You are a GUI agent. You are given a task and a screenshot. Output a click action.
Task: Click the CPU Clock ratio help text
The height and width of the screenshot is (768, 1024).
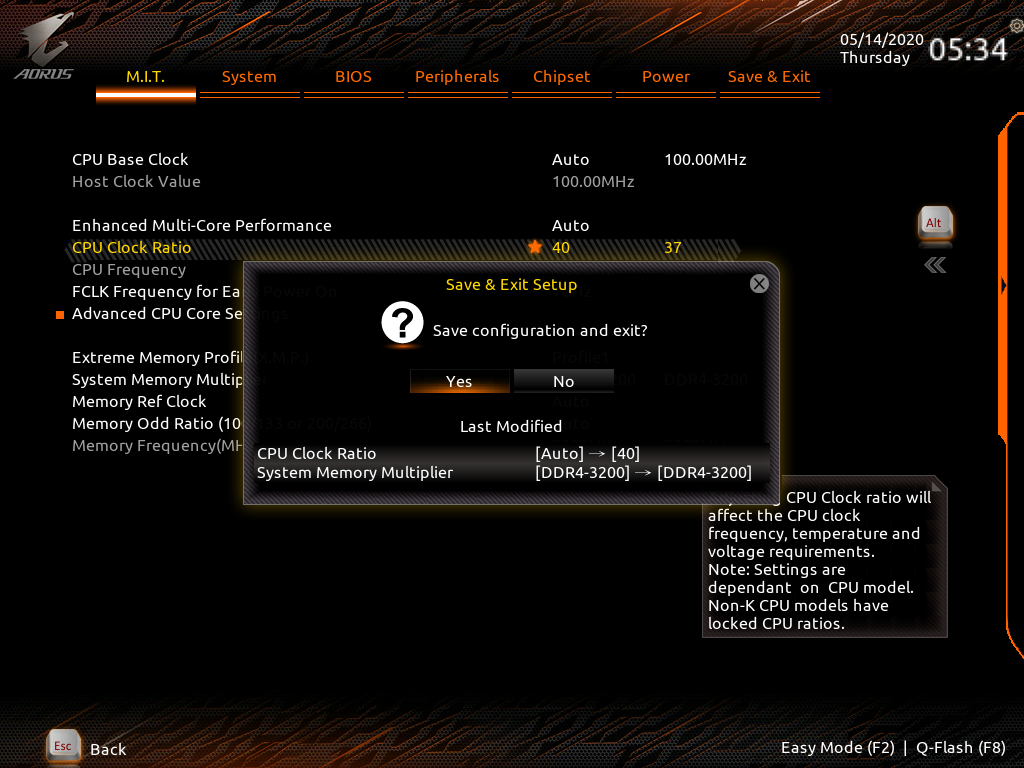coord(820,560)
